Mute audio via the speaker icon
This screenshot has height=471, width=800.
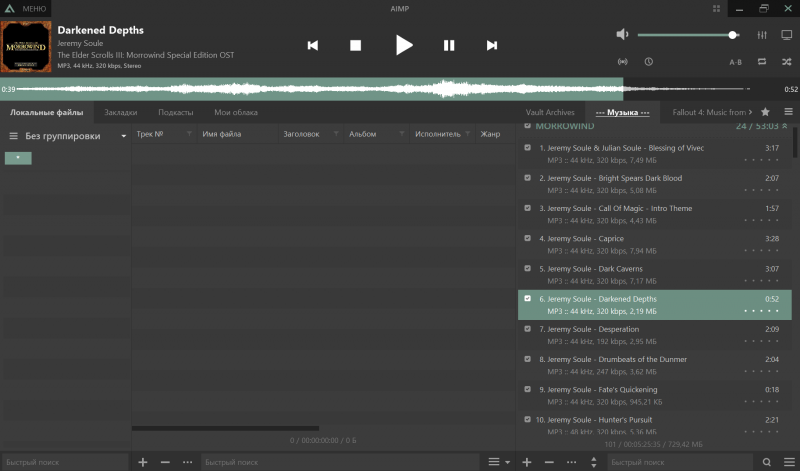click(622, 35)
